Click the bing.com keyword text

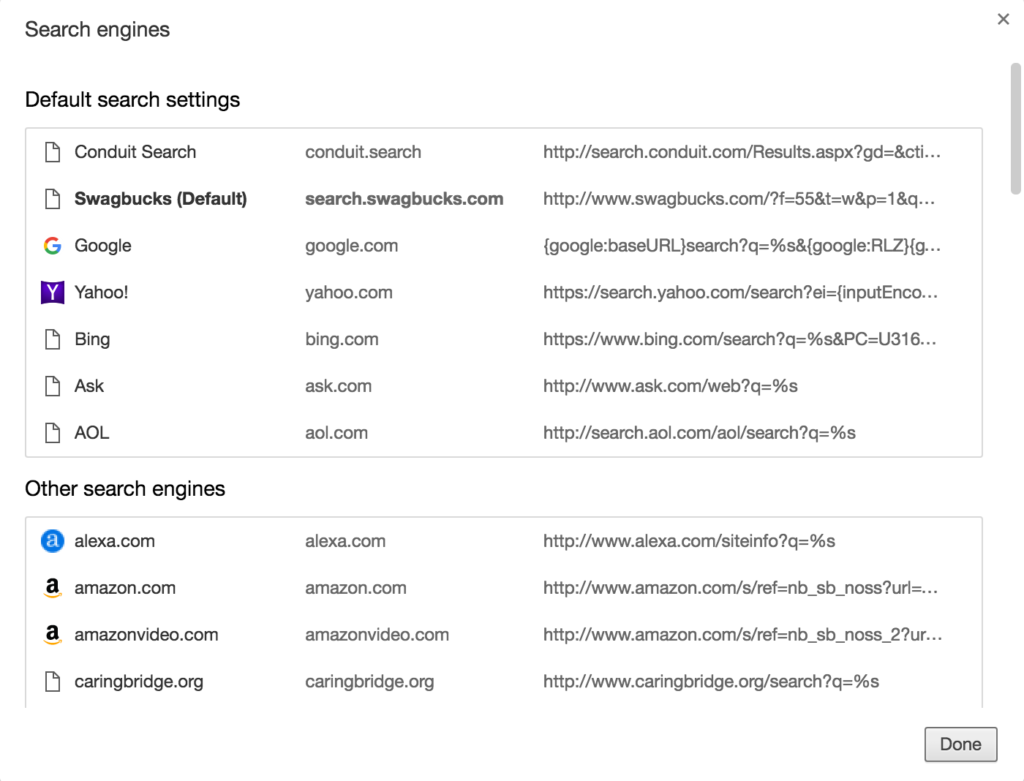[341, 340]
